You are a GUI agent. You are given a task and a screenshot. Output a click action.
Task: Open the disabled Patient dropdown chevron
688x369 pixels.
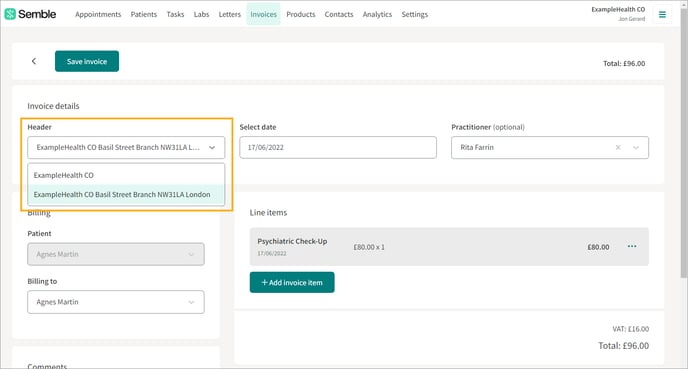tap(191, 254)
